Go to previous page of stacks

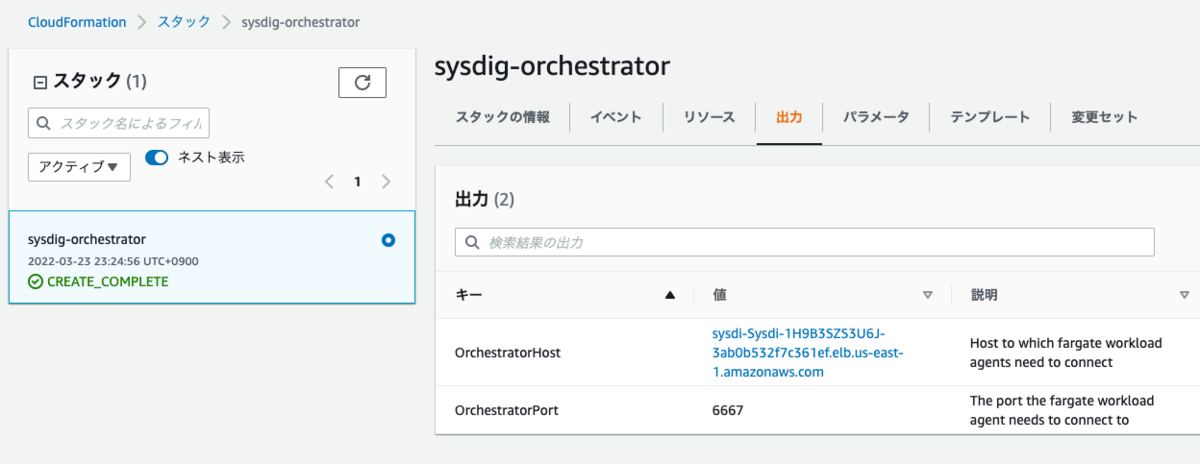pyautogui.click(x=328, y=182)
